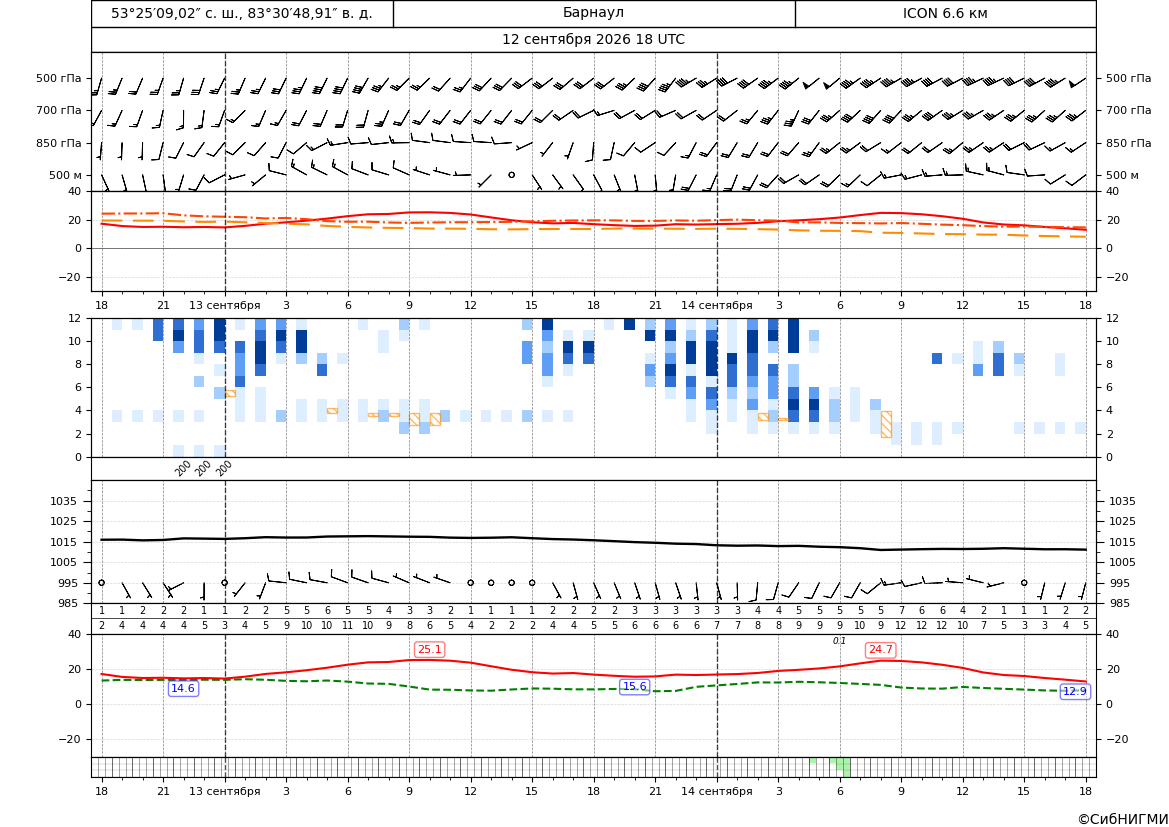Click the 14 сентября marker on bottom axis

[x=716, y=791]
